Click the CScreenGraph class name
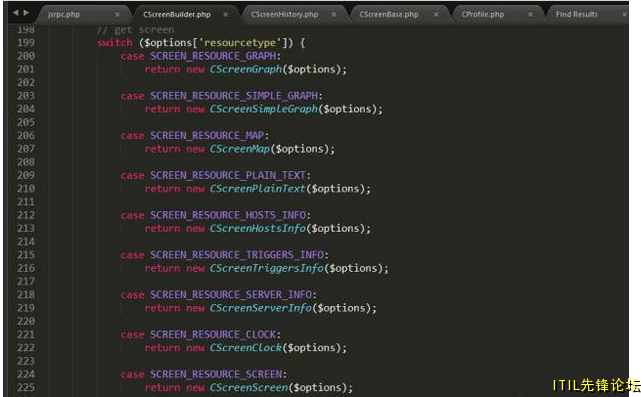This screenshot has height=397, width=641. [x=246, y=70]
